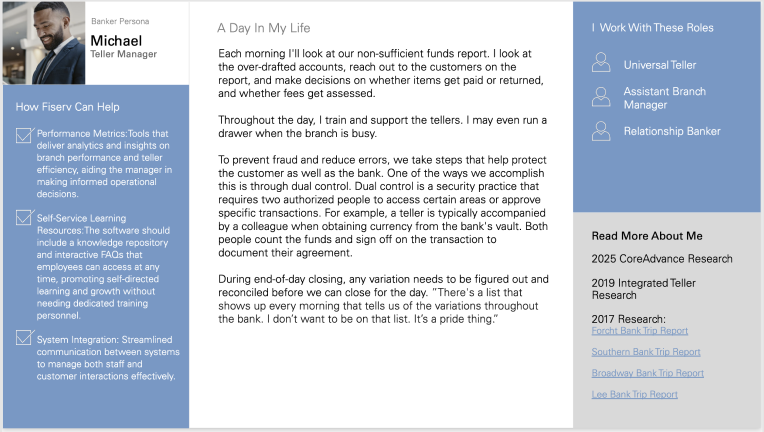This screenshot has height=432, width=764.
Task: Open the Lee Bank Trip Report link
Action: (x=634, y=394)
